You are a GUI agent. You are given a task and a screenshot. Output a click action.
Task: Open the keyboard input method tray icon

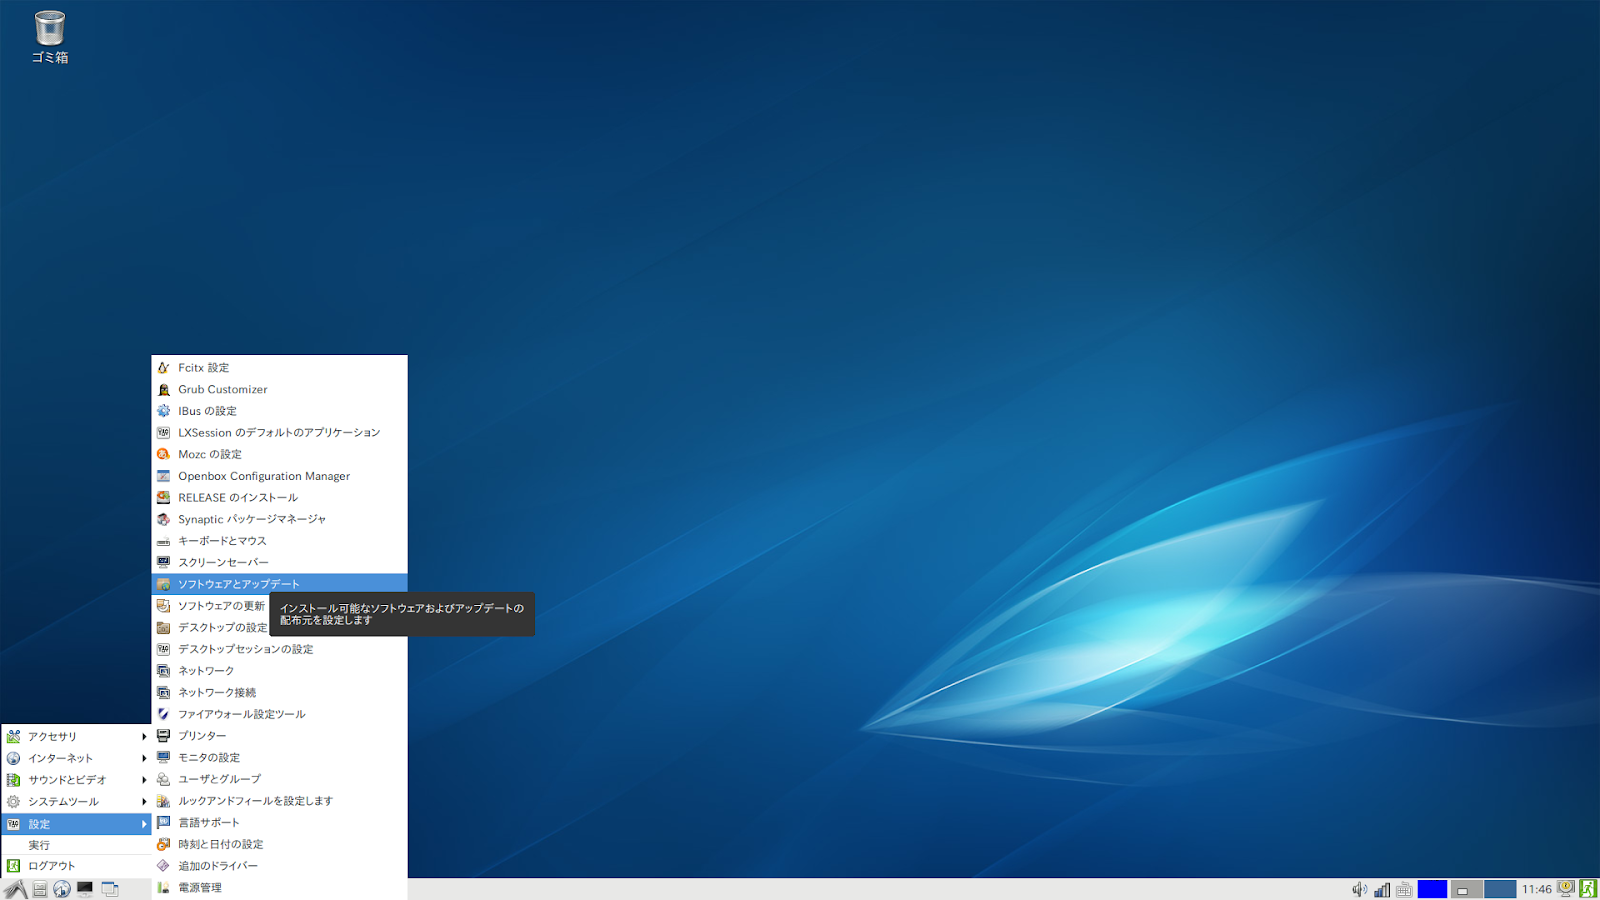(x=1404, y=888)
